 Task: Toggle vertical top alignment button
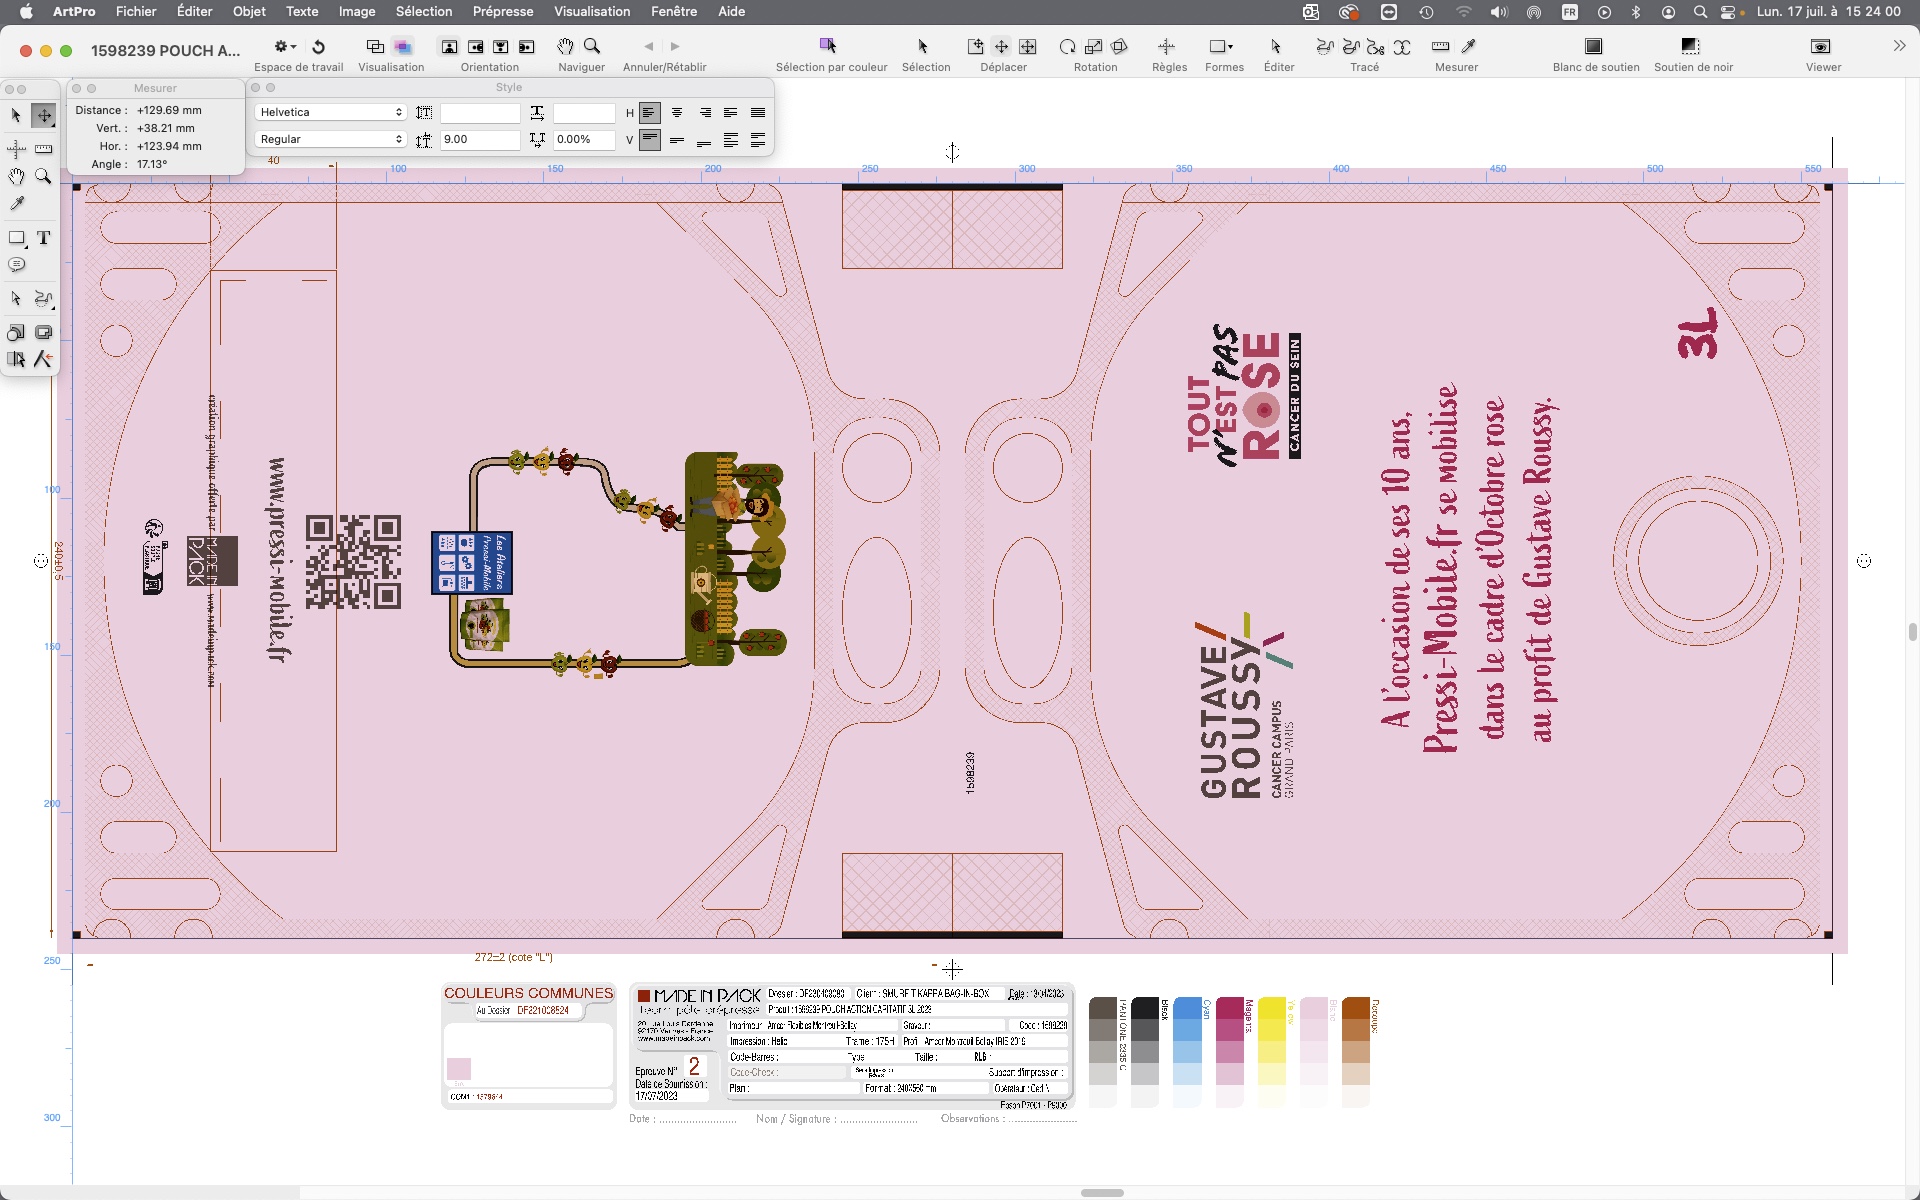pyautogui.click(x=650, y=140)
